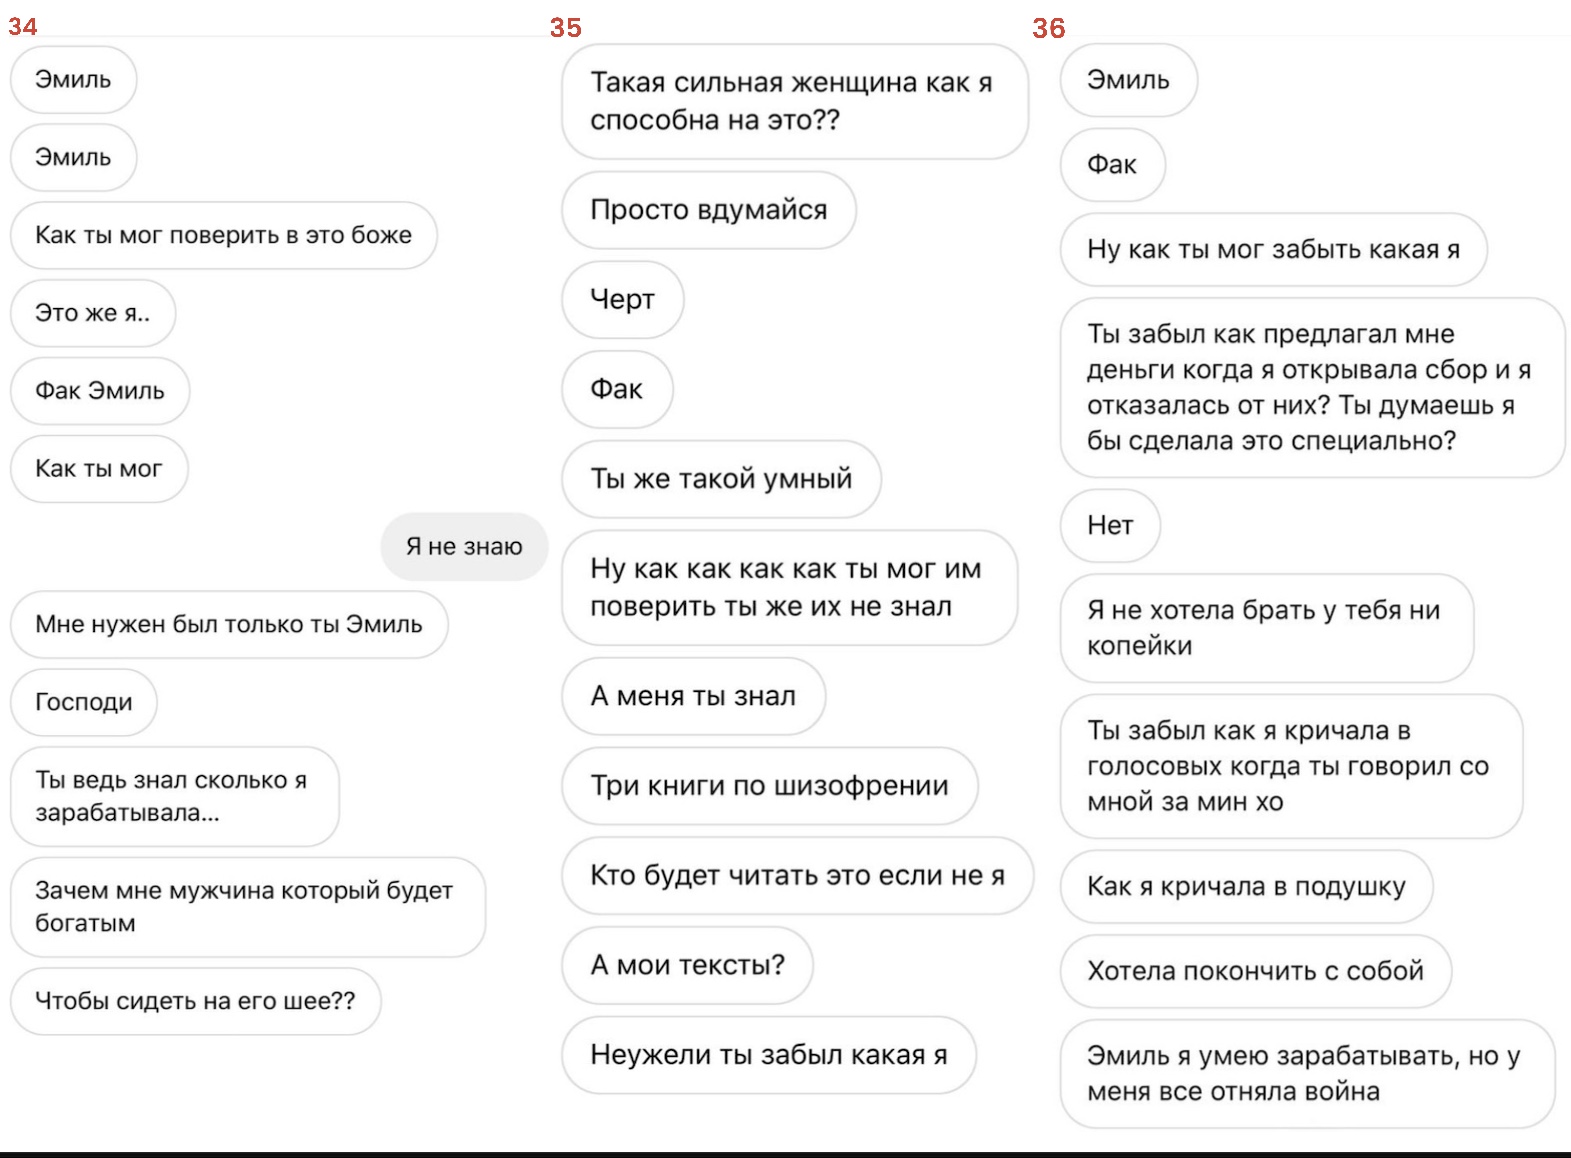Select the 'Ну как ты мог забыть какая я' message
Image resolution: width=1571 pixels, height=1158 pixels.
[1274, 249]
